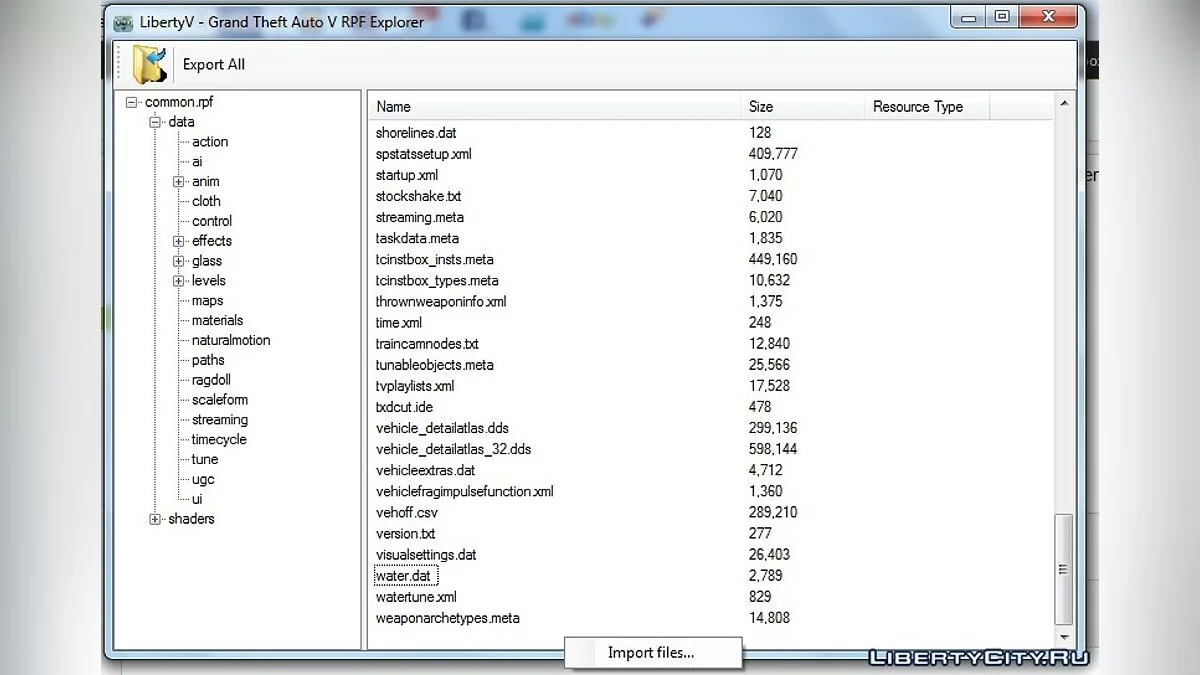Screen dimensions: 1200x675
Task: Expand the anim folder in tree
Action: tap(179, 182)
